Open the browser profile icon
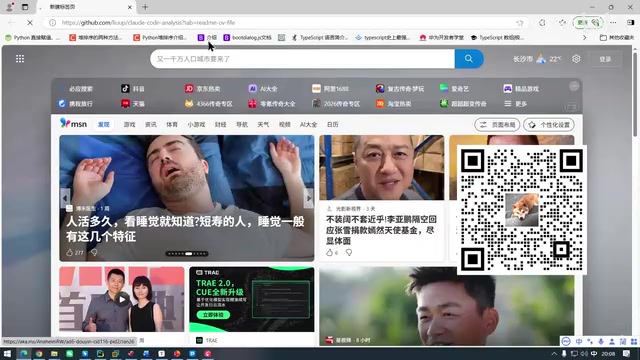 coord(10,7)
